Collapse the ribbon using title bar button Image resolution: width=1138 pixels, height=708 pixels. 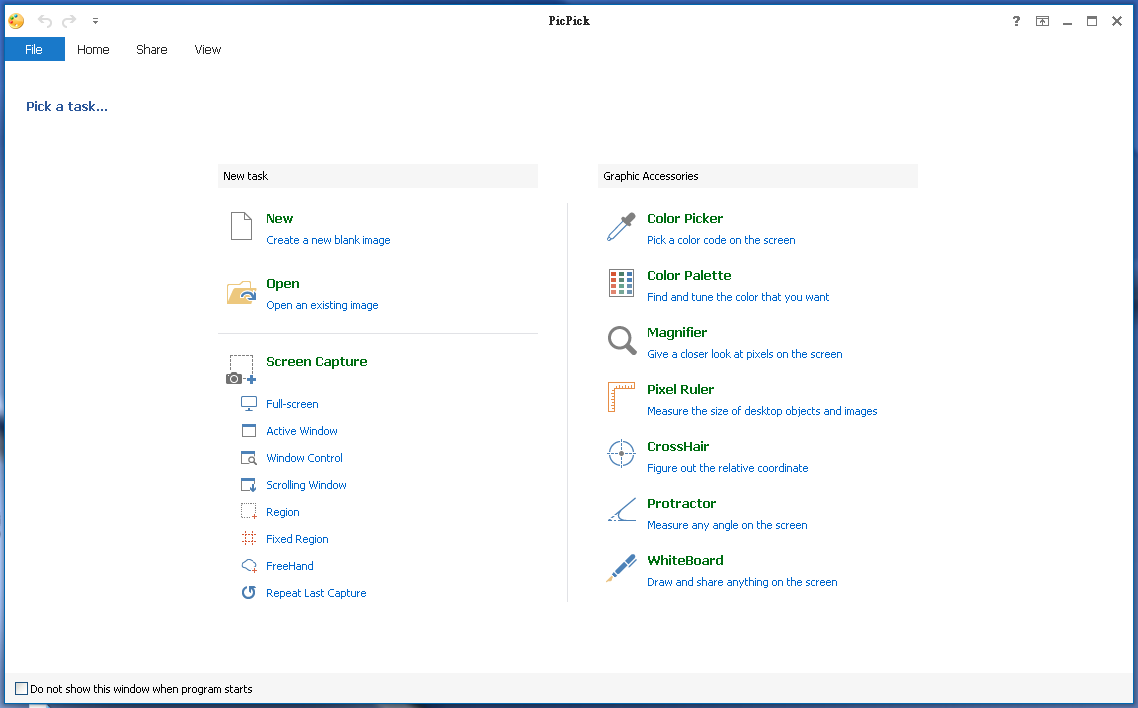1042,21
